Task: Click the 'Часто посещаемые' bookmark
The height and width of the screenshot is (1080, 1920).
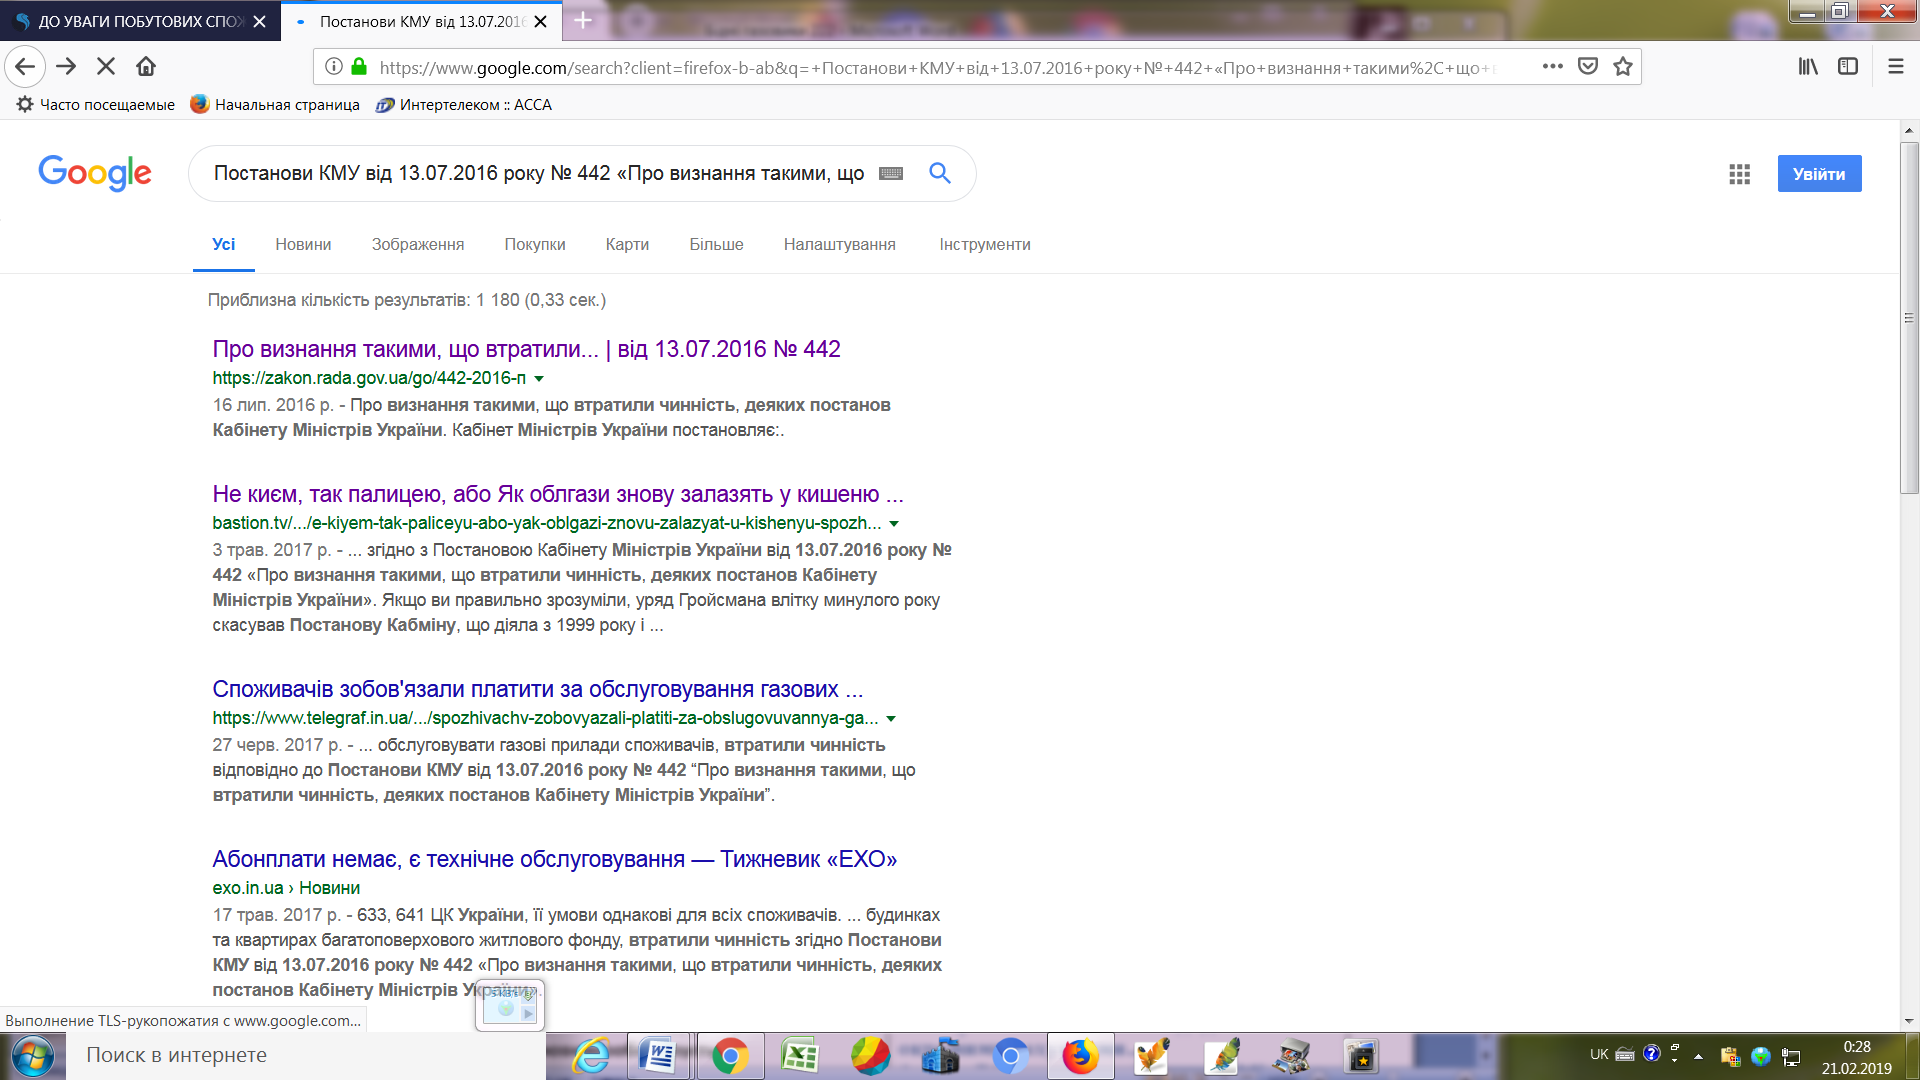Action: [x=96, y=105]
